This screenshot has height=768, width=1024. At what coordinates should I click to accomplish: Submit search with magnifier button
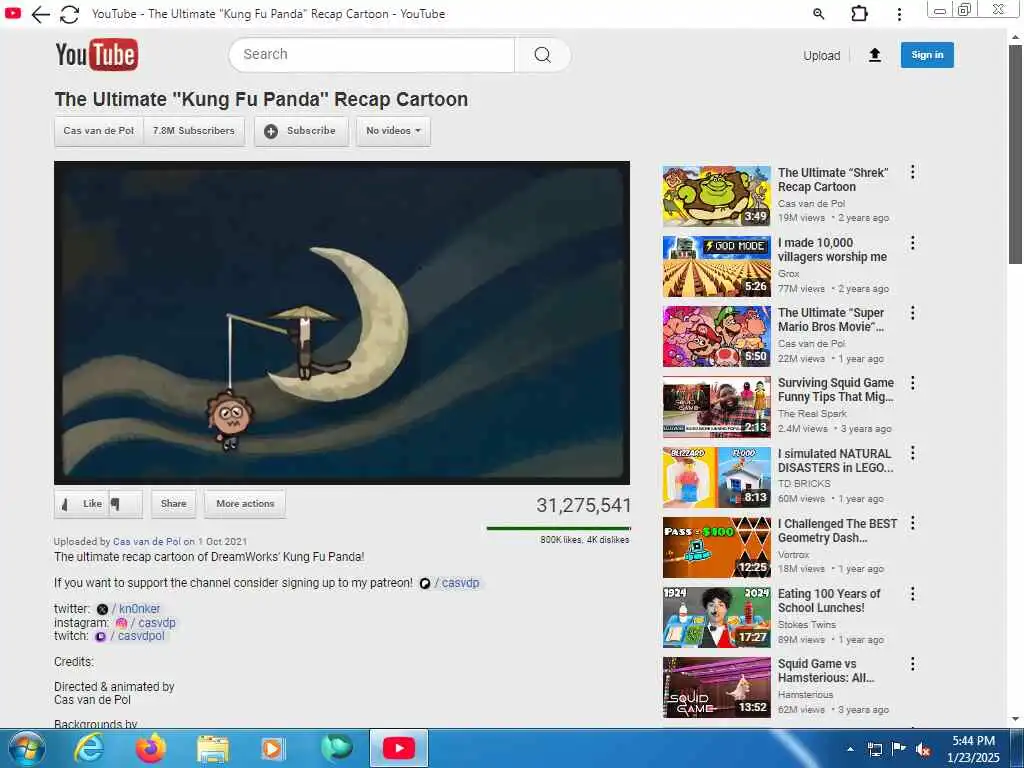tap(542, 55)
